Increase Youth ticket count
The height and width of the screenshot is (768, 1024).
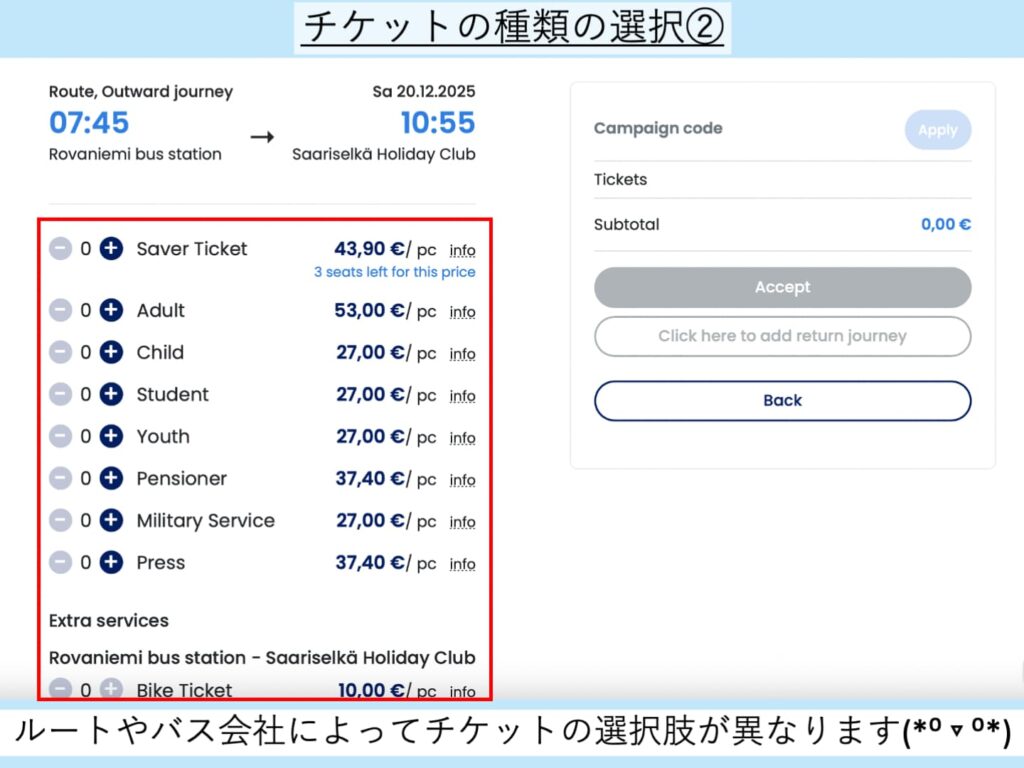pos(111,437)
